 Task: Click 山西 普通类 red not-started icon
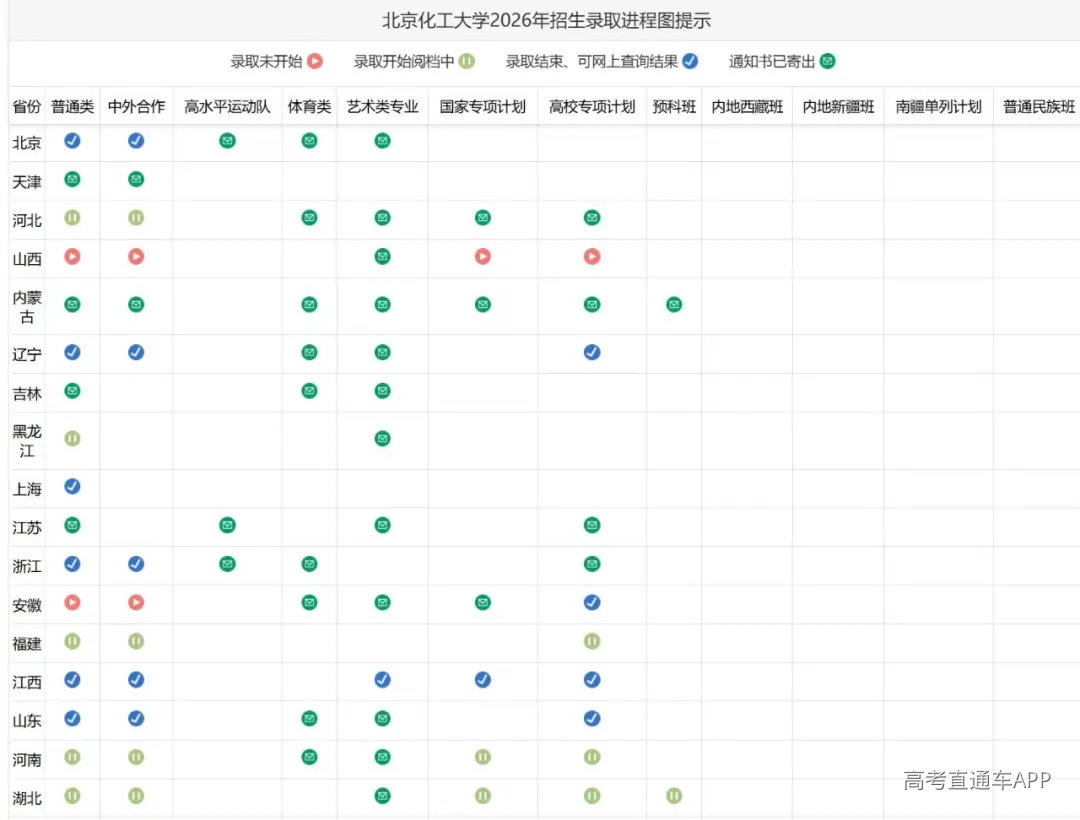pos(72,256)
